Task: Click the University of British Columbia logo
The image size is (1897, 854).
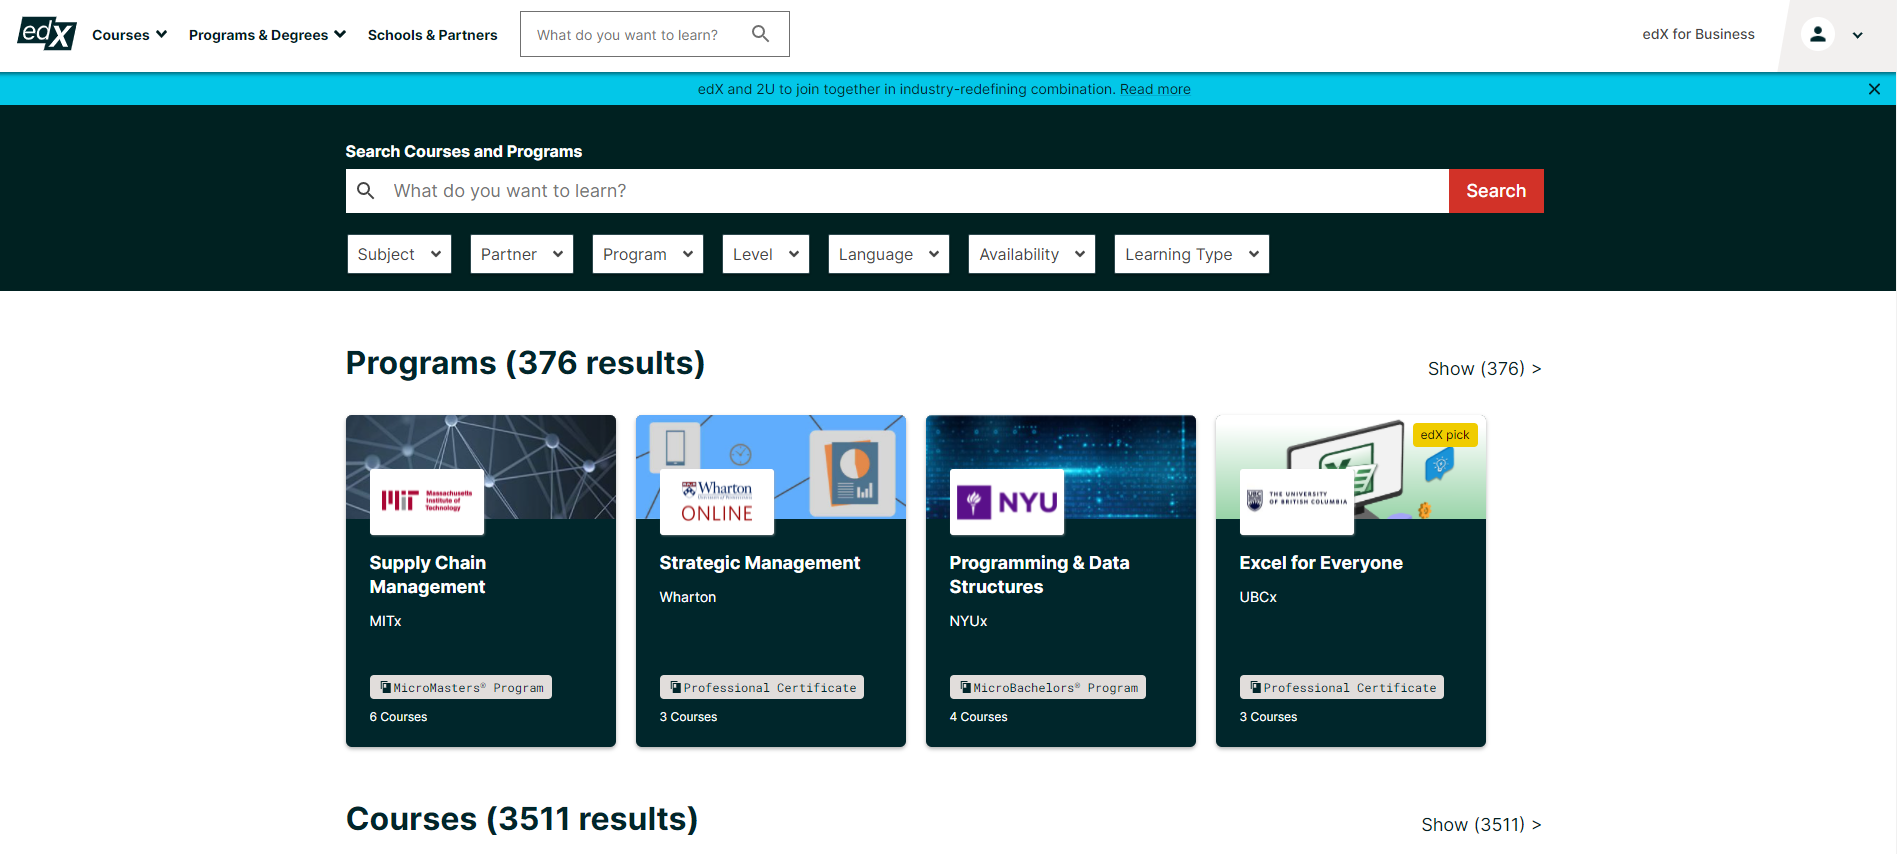Action: coord(1297,501)
